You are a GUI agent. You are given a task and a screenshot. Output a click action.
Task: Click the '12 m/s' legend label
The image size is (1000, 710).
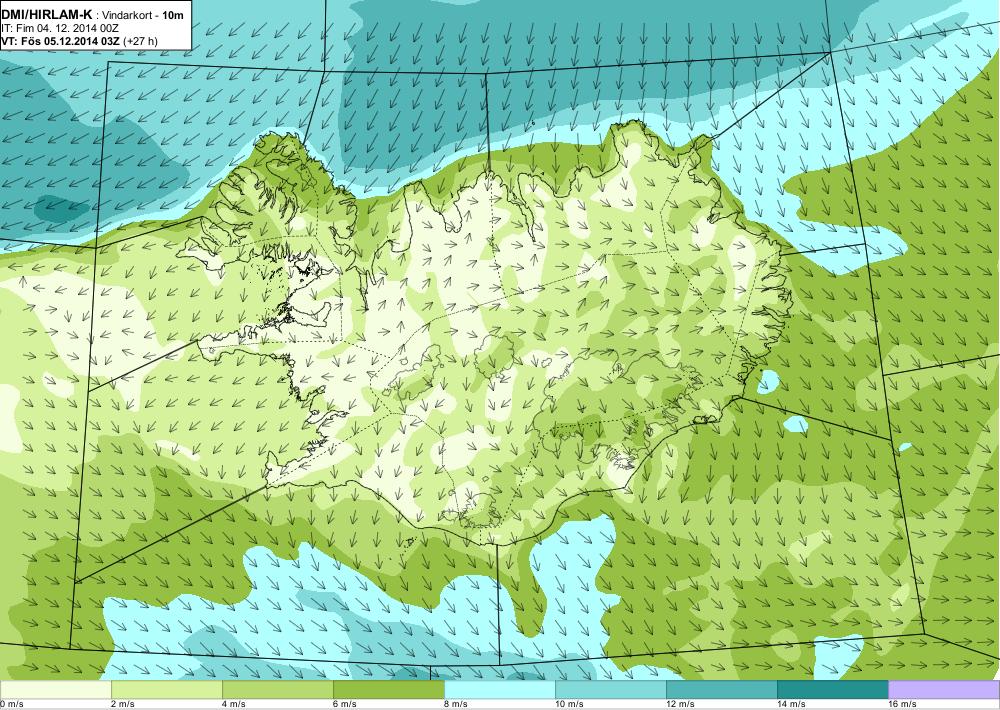(680, 704)
